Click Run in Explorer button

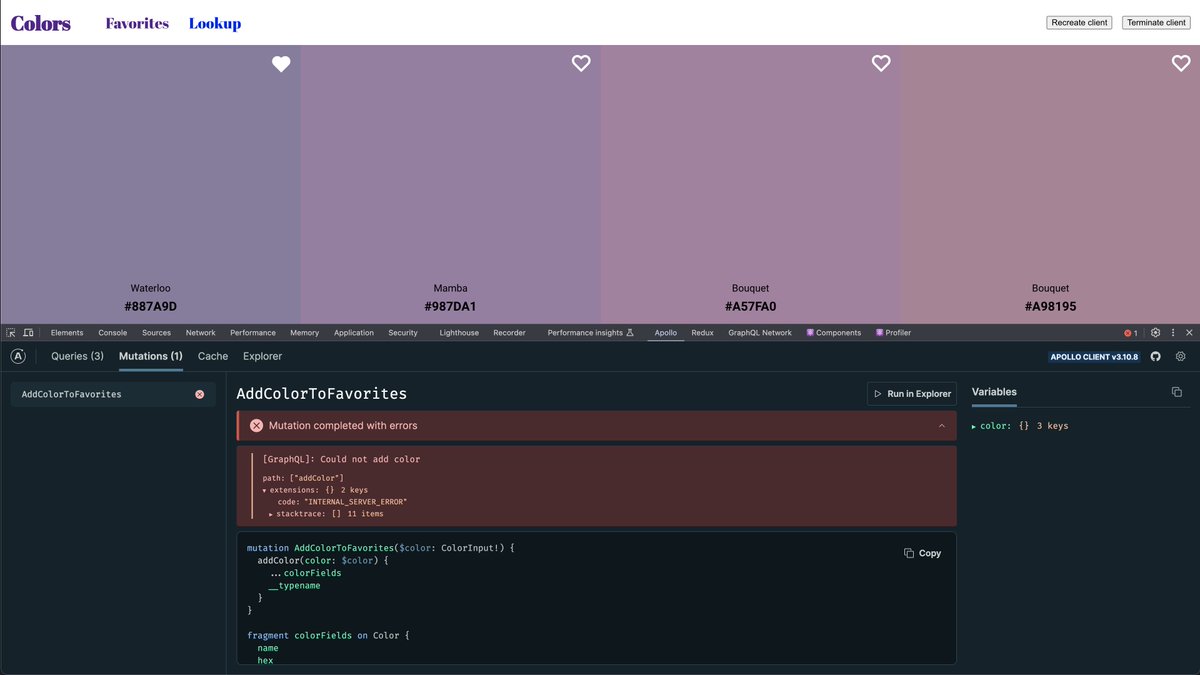click(911, 394)
